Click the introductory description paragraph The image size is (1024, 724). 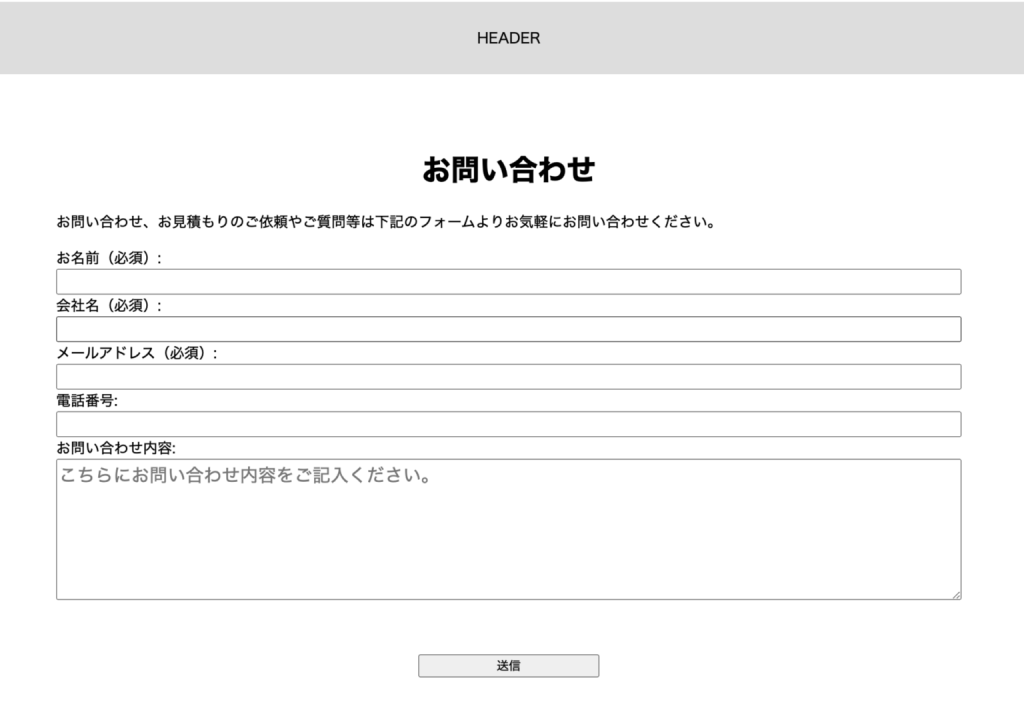(x=386, y=222)
